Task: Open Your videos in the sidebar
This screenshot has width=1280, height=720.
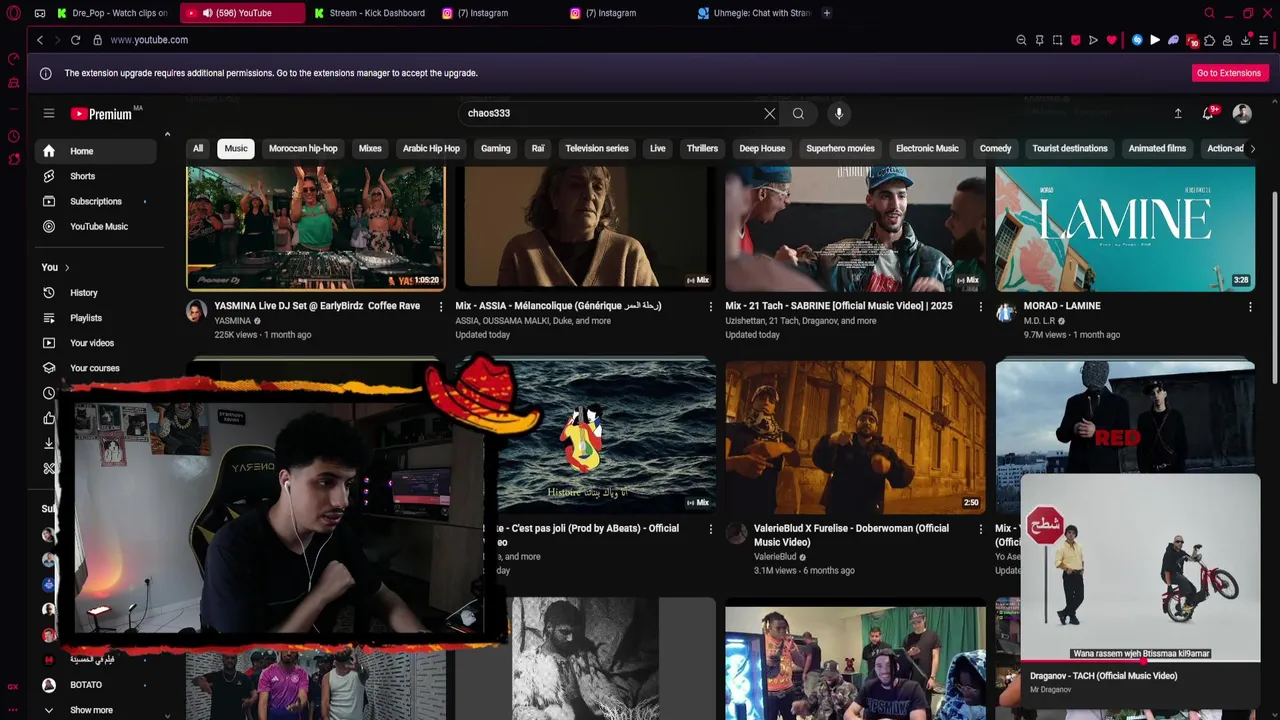Action: click(x=98, y=343)
